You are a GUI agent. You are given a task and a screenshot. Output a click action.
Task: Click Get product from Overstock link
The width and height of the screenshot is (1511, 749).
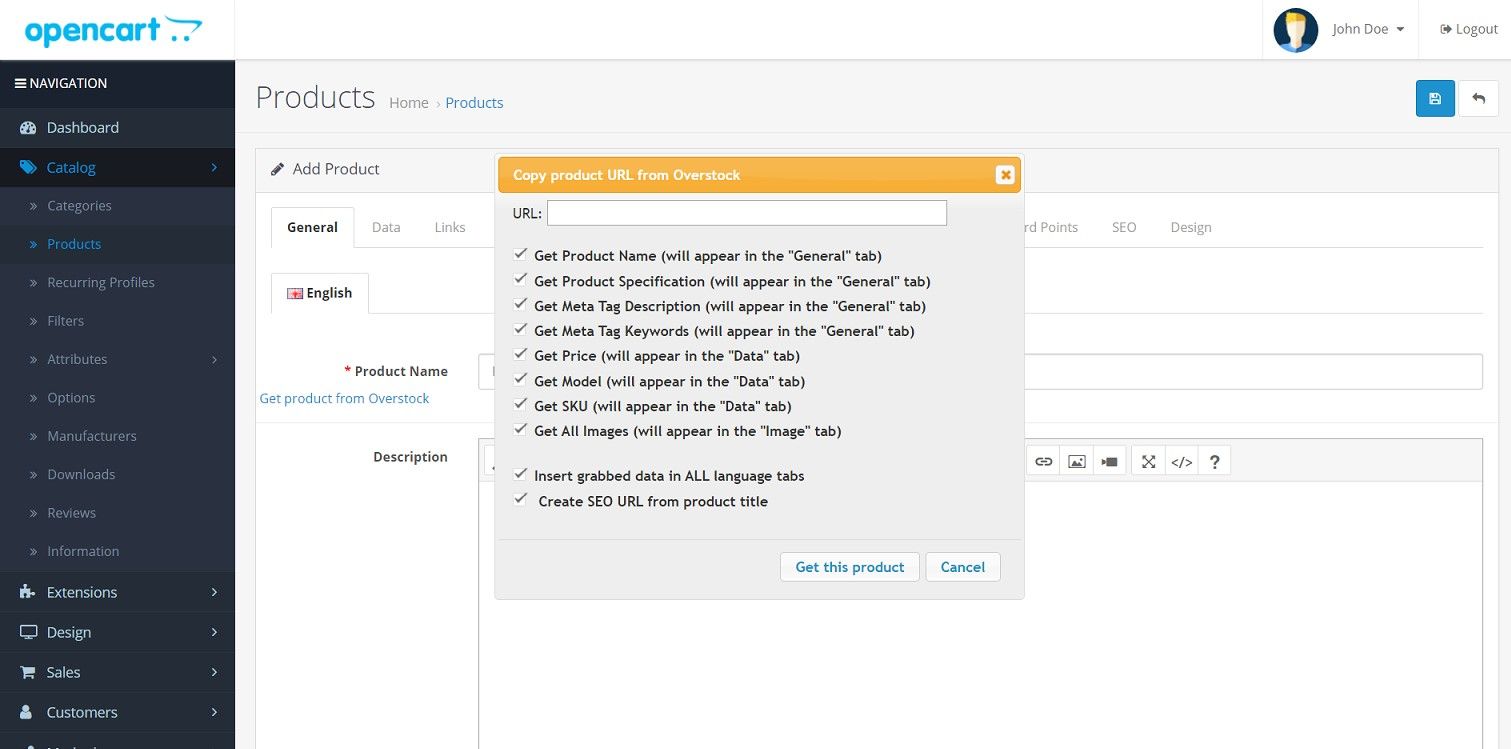pyautogui.click(x=344, y=398)
